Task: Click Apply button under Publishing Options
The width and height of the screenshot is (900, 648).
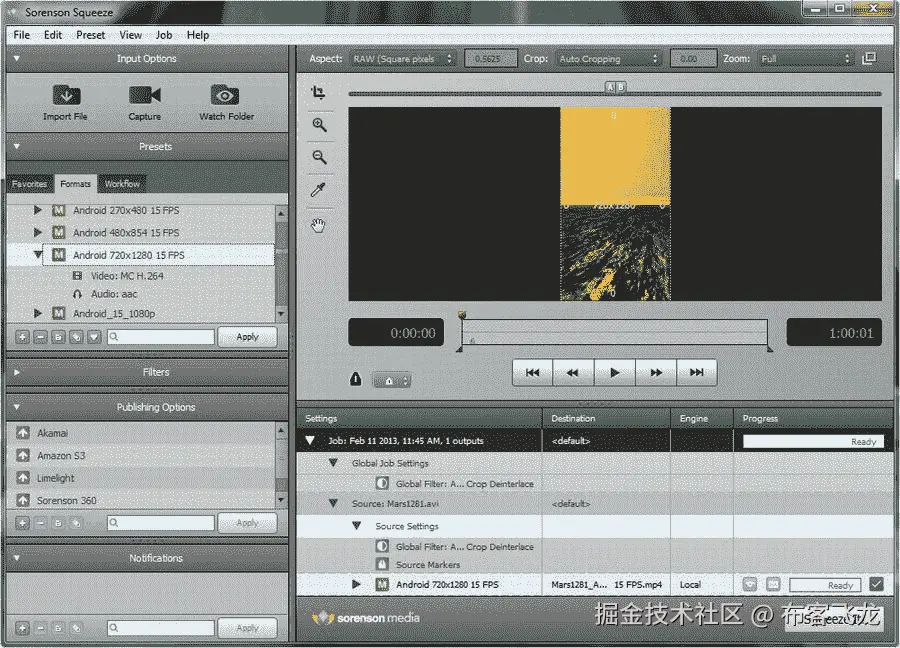Action: pyautogui.click(x=247, y=523)
